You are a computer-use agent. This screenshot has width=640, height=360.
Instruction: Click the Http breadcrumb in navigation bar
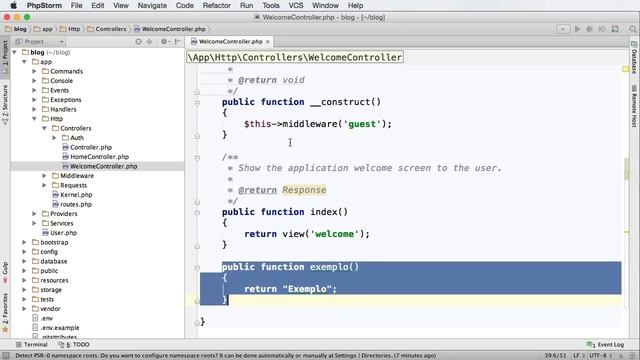point(70,29)
